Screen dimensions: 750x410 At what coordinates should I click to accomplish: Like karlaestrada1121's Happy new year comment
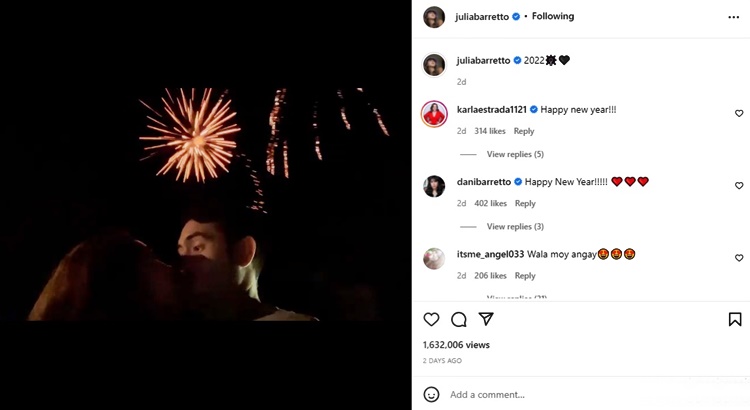tap(739, 114)
